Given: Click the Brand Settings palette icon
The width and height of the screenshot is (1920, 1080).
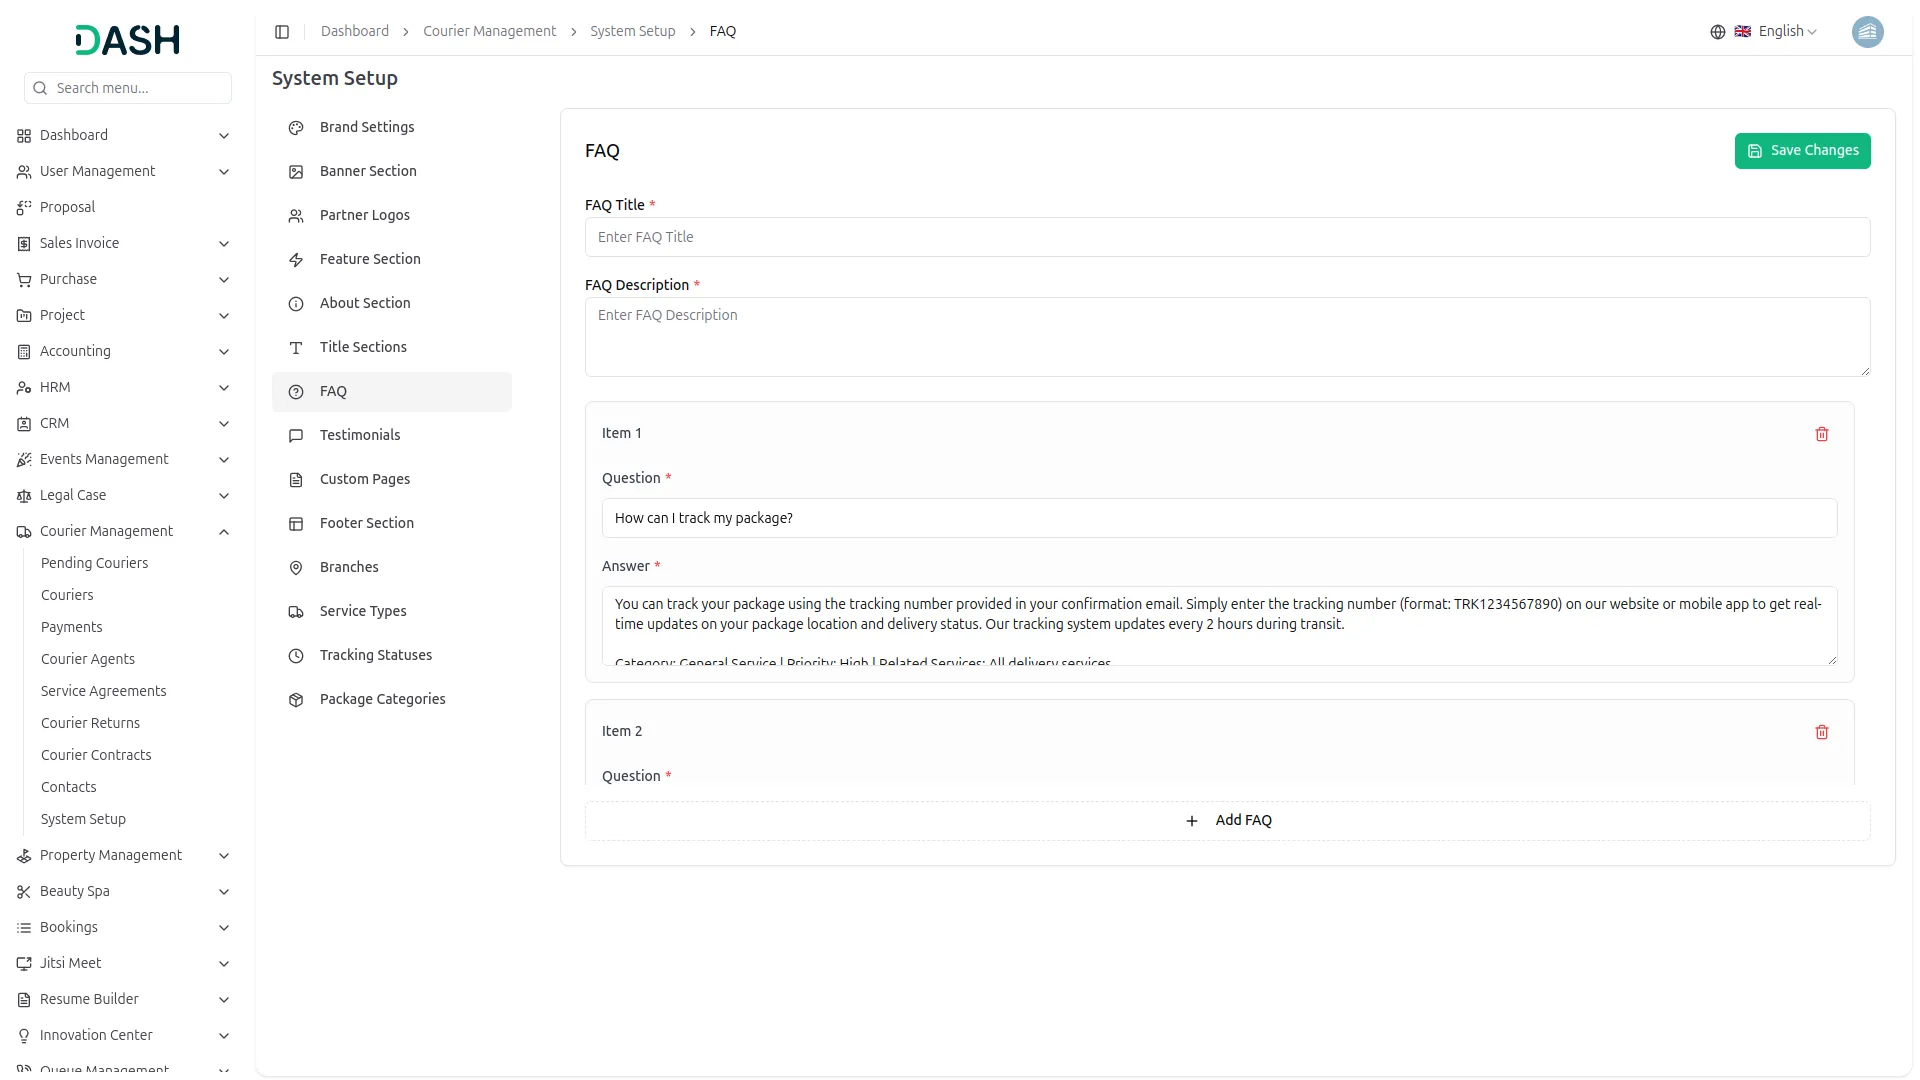Looking at the screenshot, I should pos(296,128).
